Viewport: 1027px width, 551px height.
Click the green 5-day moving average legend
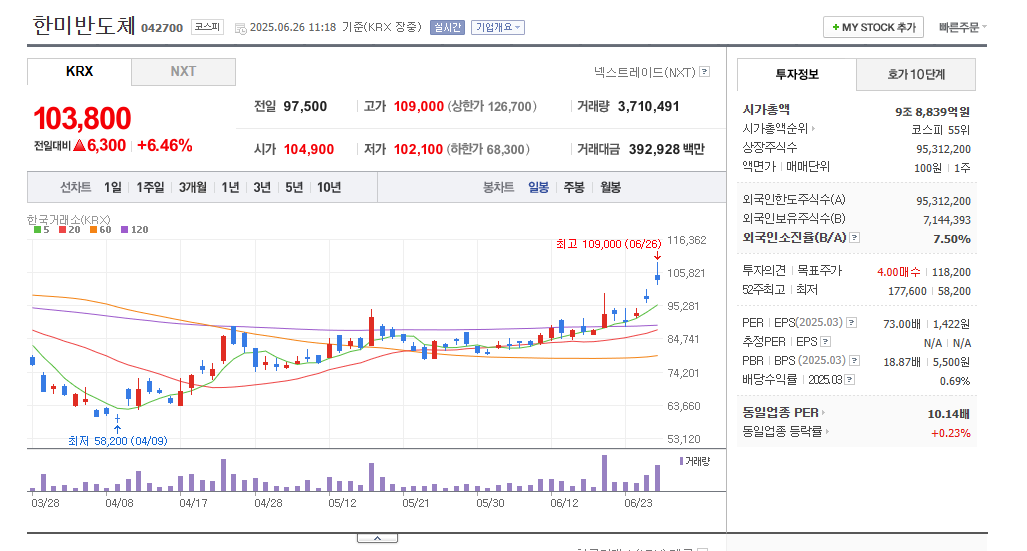point(42,230)
